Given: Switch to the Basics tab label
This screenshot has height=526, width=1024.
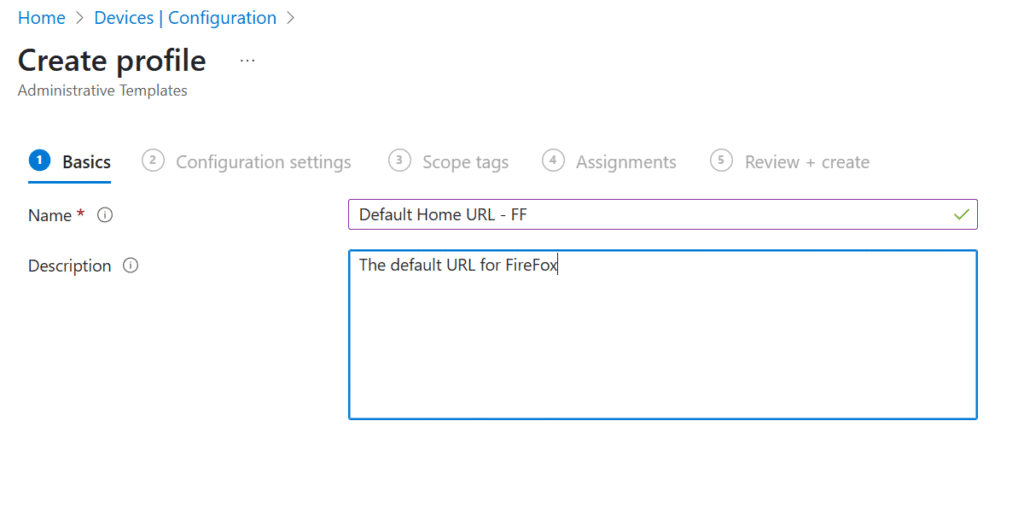Looking at the screenshot, I should pyautogui.click(x=86, y=162).
